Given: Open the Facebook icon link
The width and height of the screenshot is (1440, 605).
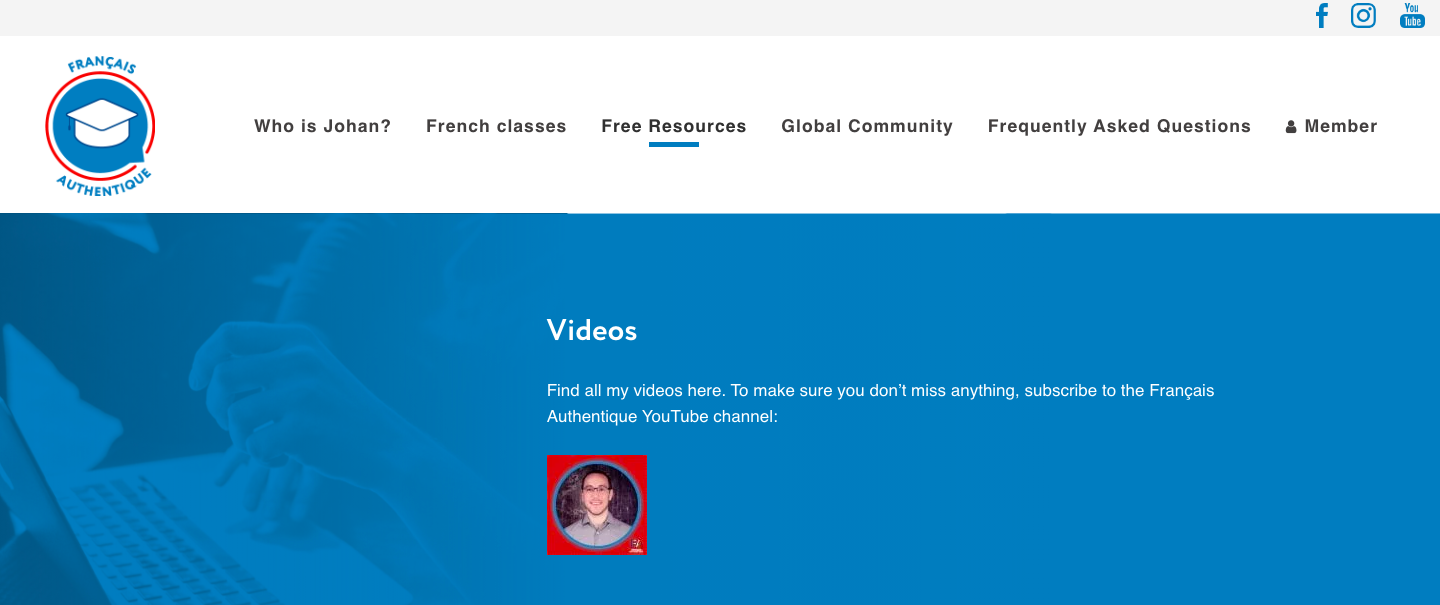Looking at the screenshot, I should click(1321, 16).
